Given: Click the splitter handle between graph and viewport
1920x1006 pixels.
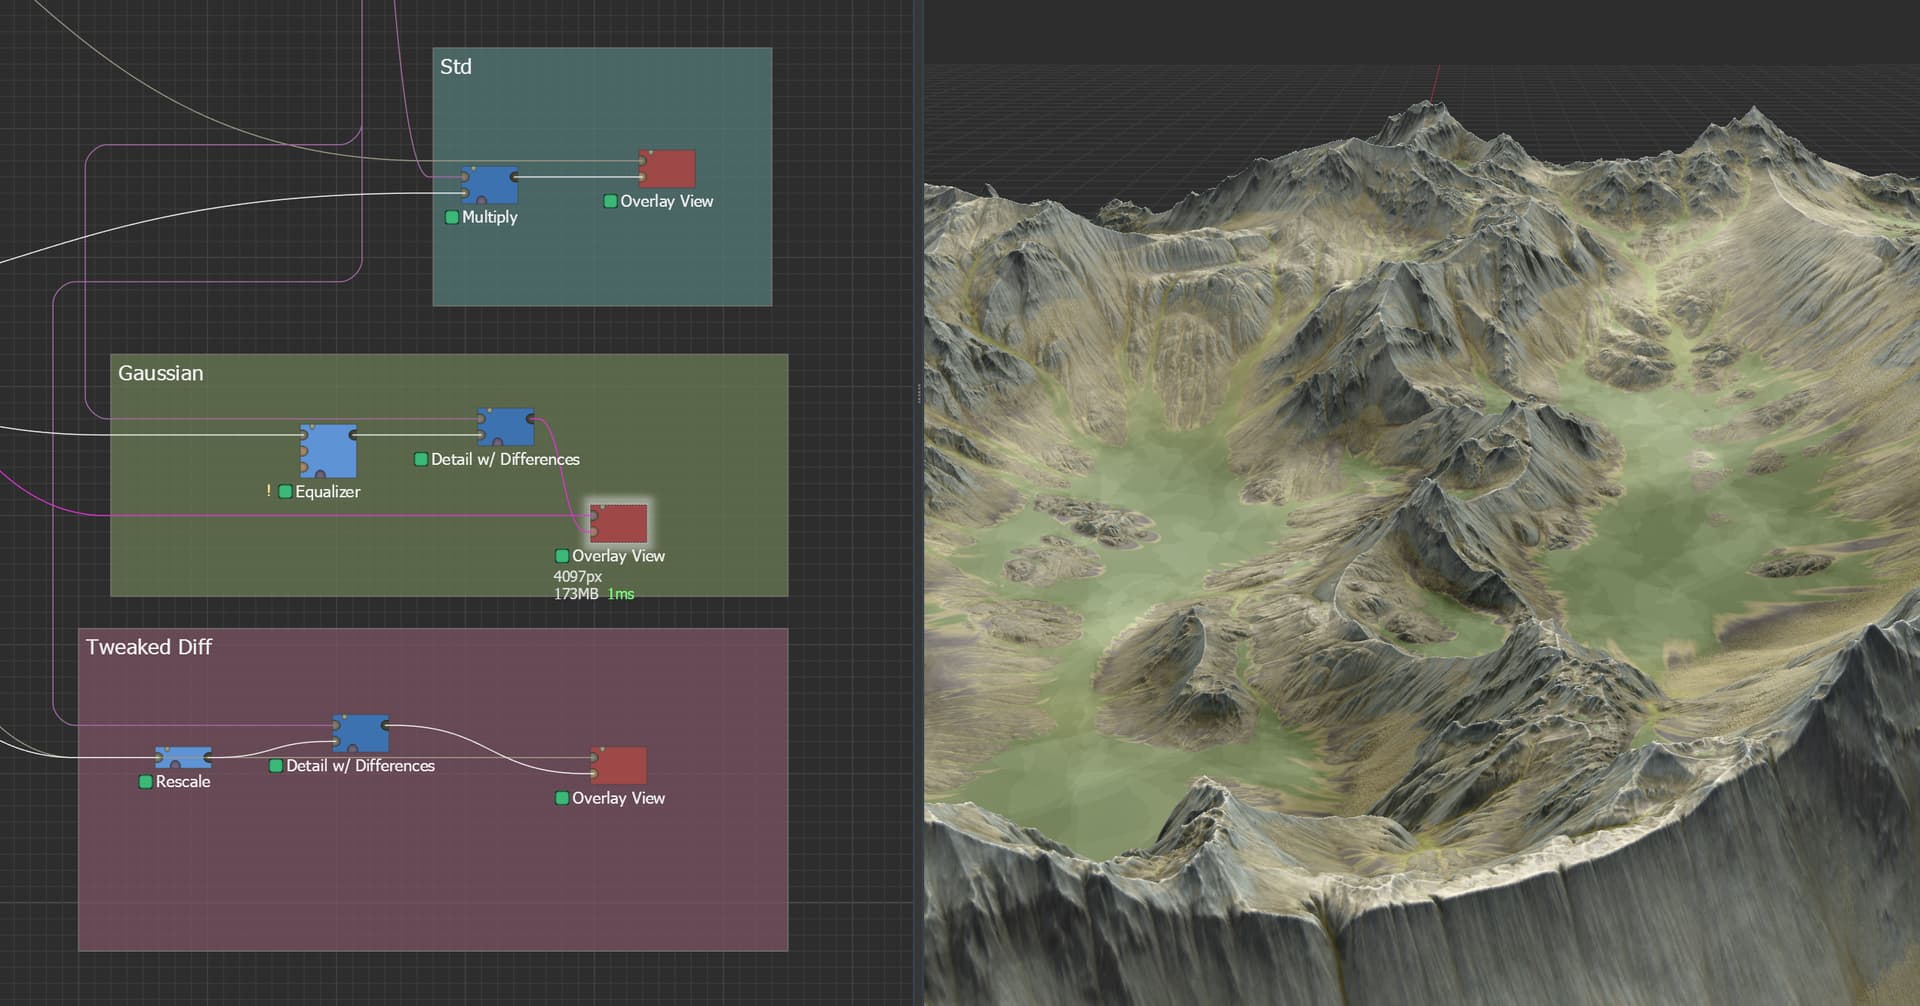Looking at the screenshot, I should (919, 394).
